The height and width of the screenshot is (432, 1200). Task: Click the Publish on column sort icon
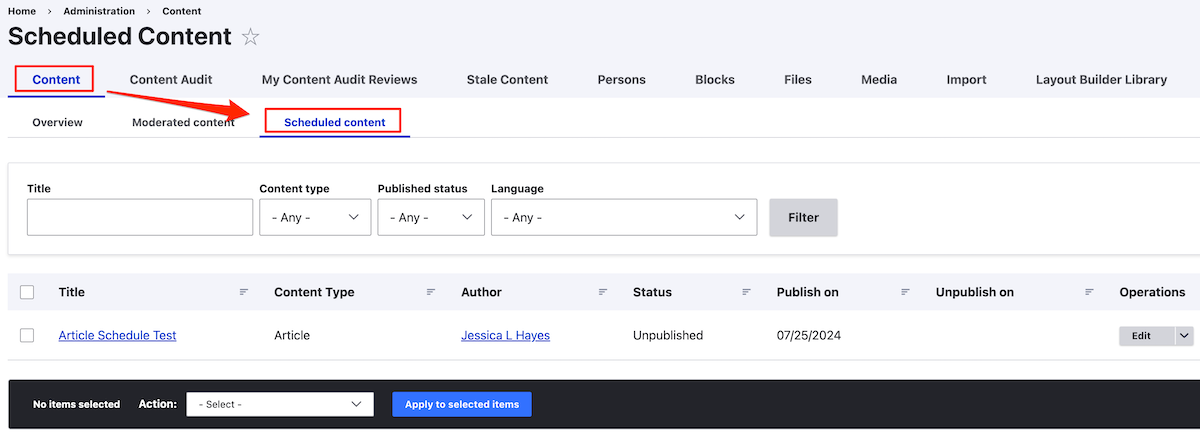pyautogui.click(x=905, y=292)
